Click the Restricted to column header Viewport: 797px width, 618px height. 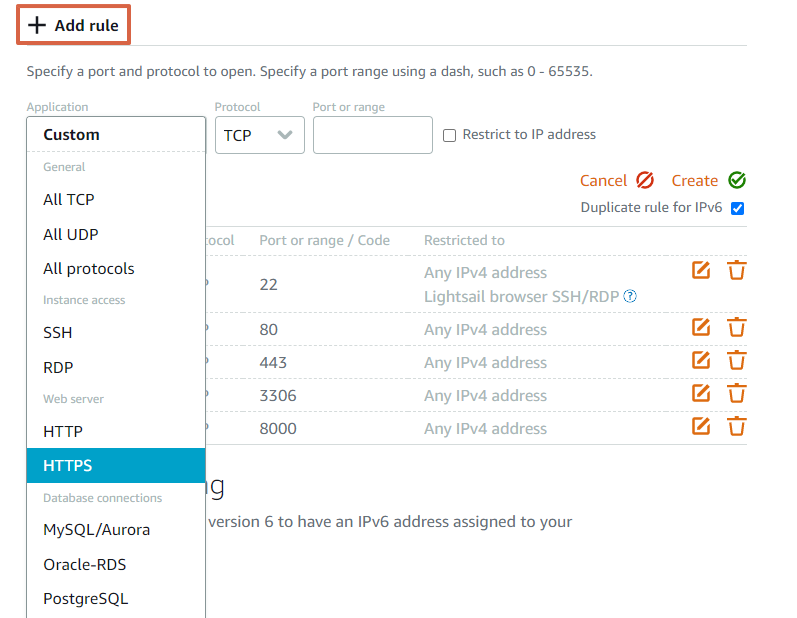(x=464, y=240)
